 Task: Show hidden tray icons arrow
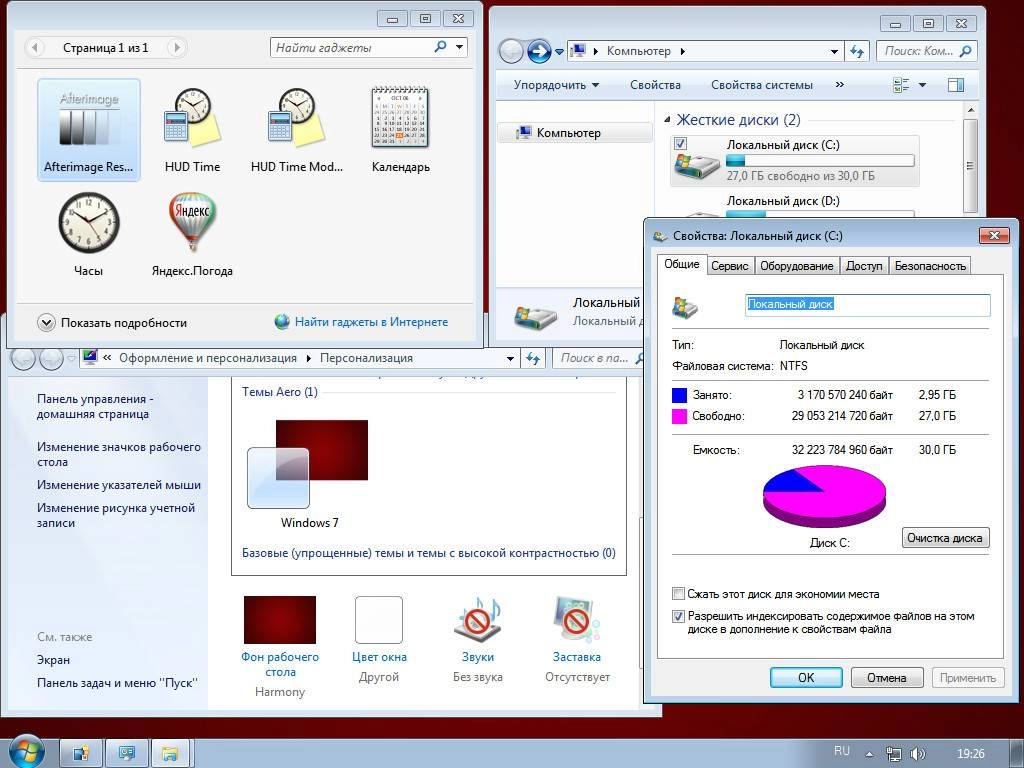(869, 754)
